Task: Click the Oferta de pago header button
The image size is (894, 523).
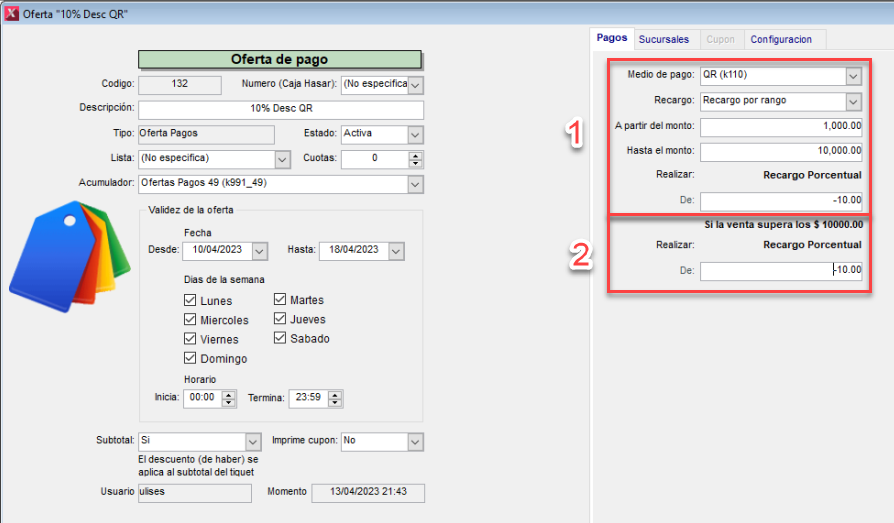Action: [x=279, y=59]
